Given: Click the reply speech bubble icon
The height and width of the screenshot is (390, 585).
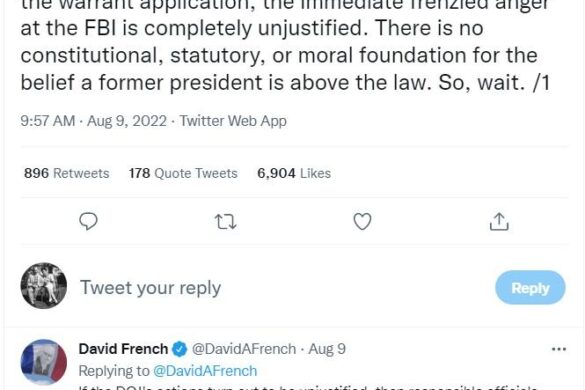Looking at the screenshot, I should pos(88,221).
